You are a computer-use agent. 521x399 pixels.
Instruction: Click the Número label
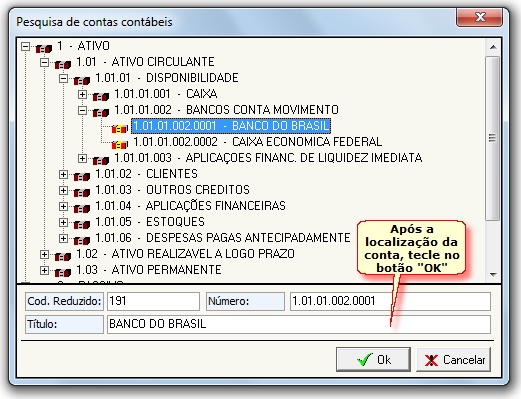point(245,301)
